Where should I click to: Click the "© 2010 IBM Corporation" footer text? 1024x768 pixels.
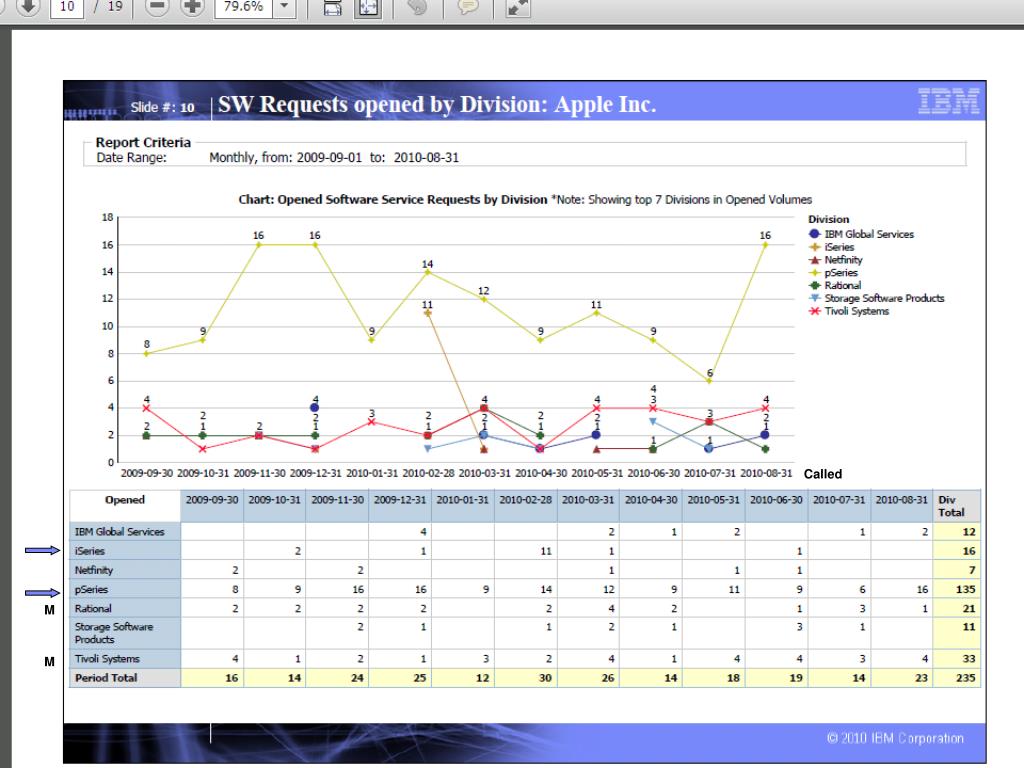[x=895, y=738]
